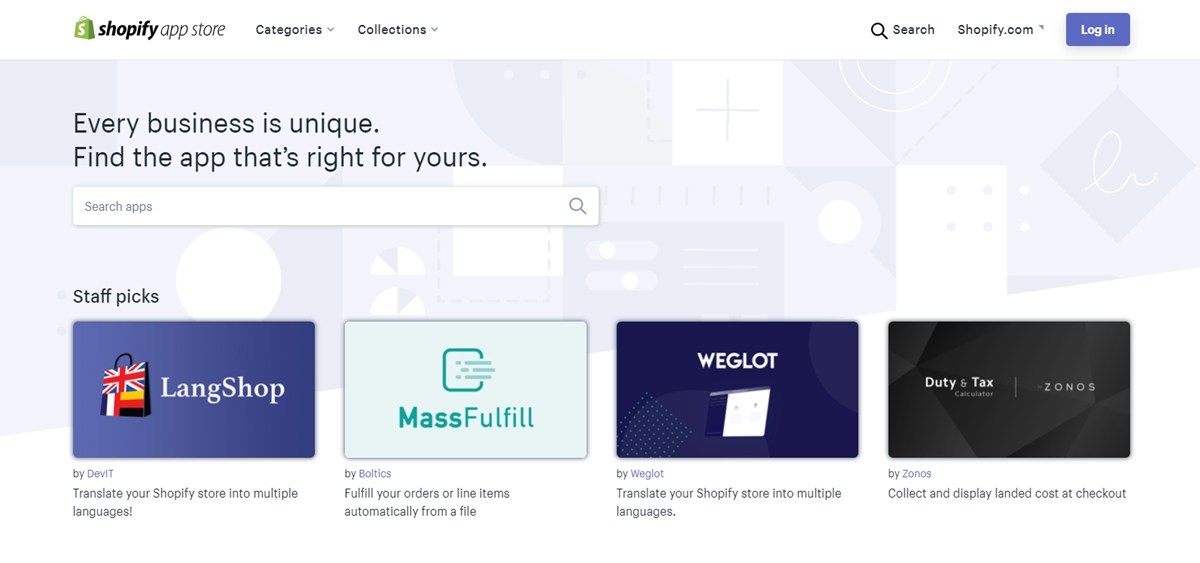Open the DevIT developer link
Screen dimensions: 1200x563
pyautogui.click(x=101, y=474)
